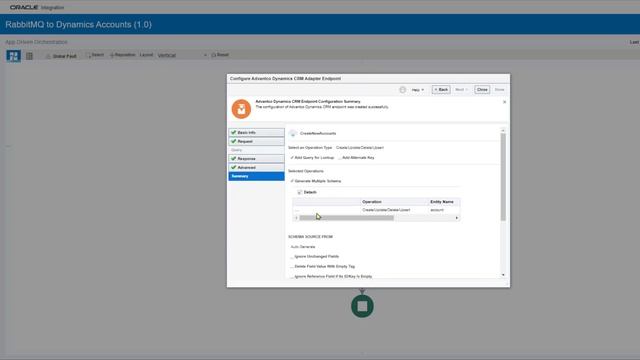The height and width of the screenshot is (360, 640).
Task: Toggle the Ignore Unchanged Fields checkbox
Action: pyautogui.click(x=292, y=257)
